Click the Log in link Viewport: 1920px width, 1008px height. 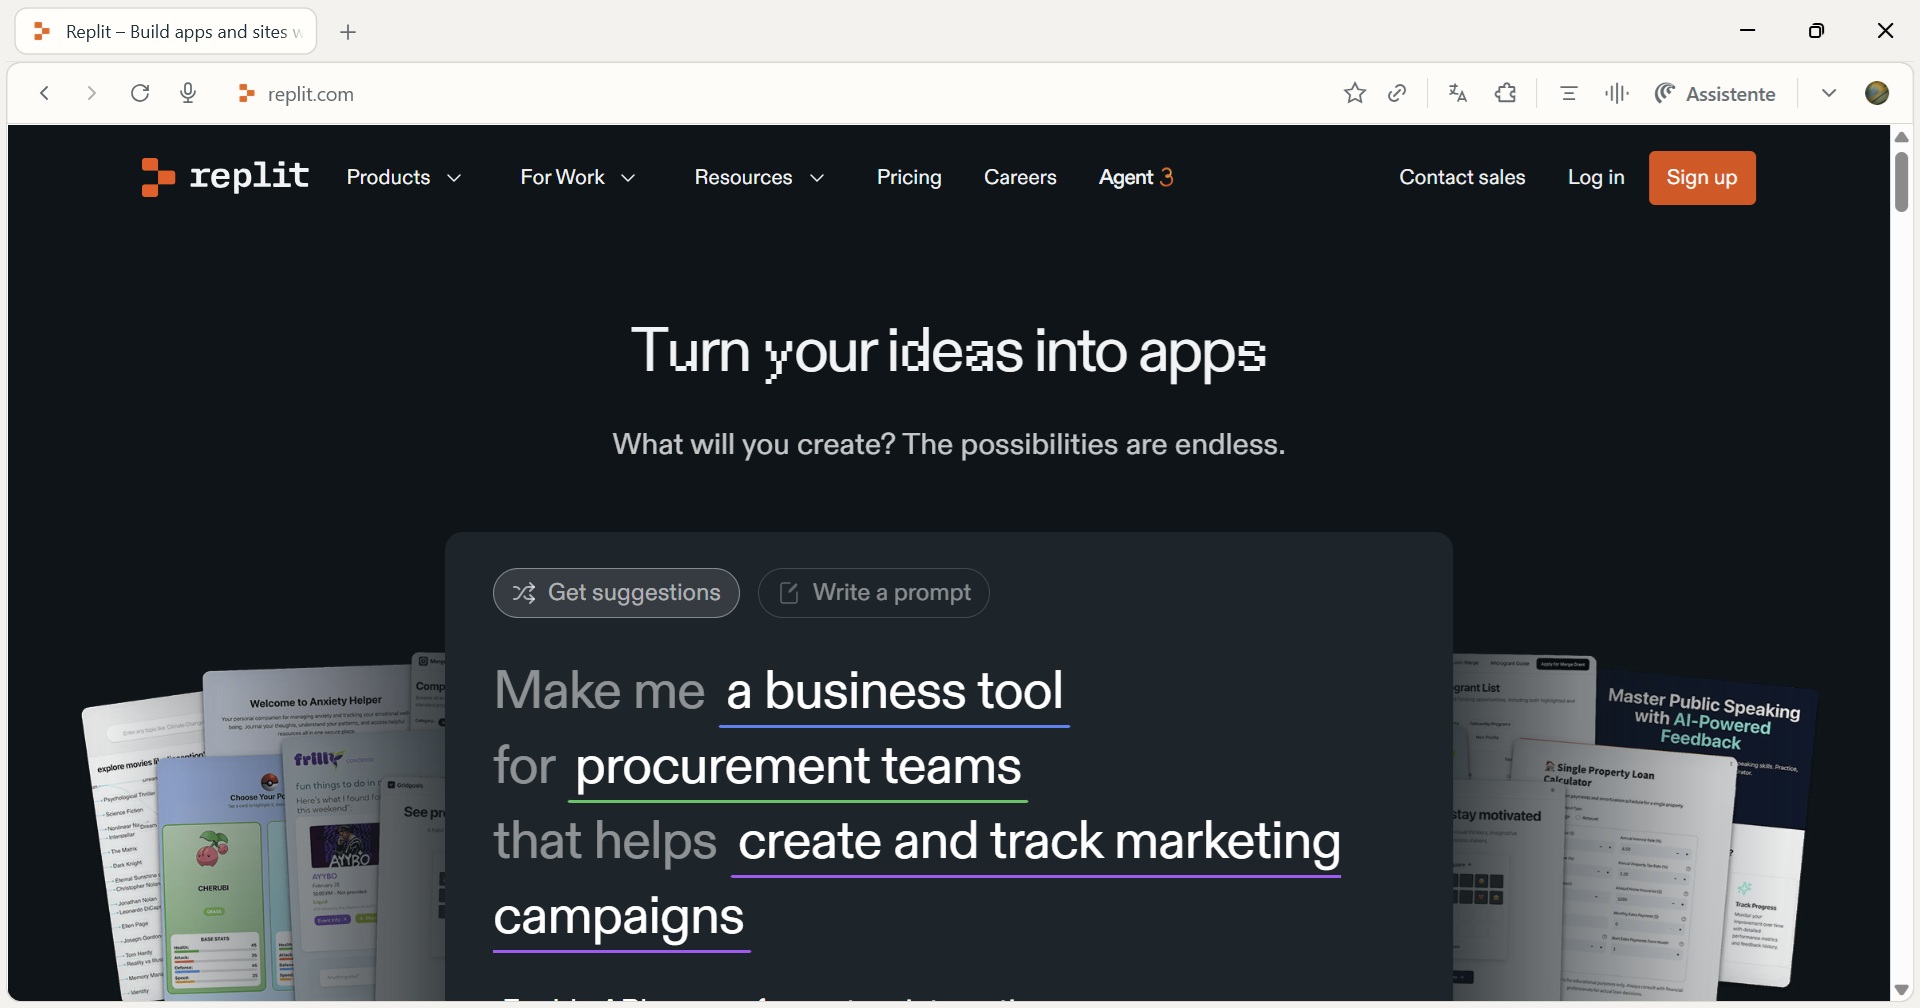click(x=1596, y=178)
